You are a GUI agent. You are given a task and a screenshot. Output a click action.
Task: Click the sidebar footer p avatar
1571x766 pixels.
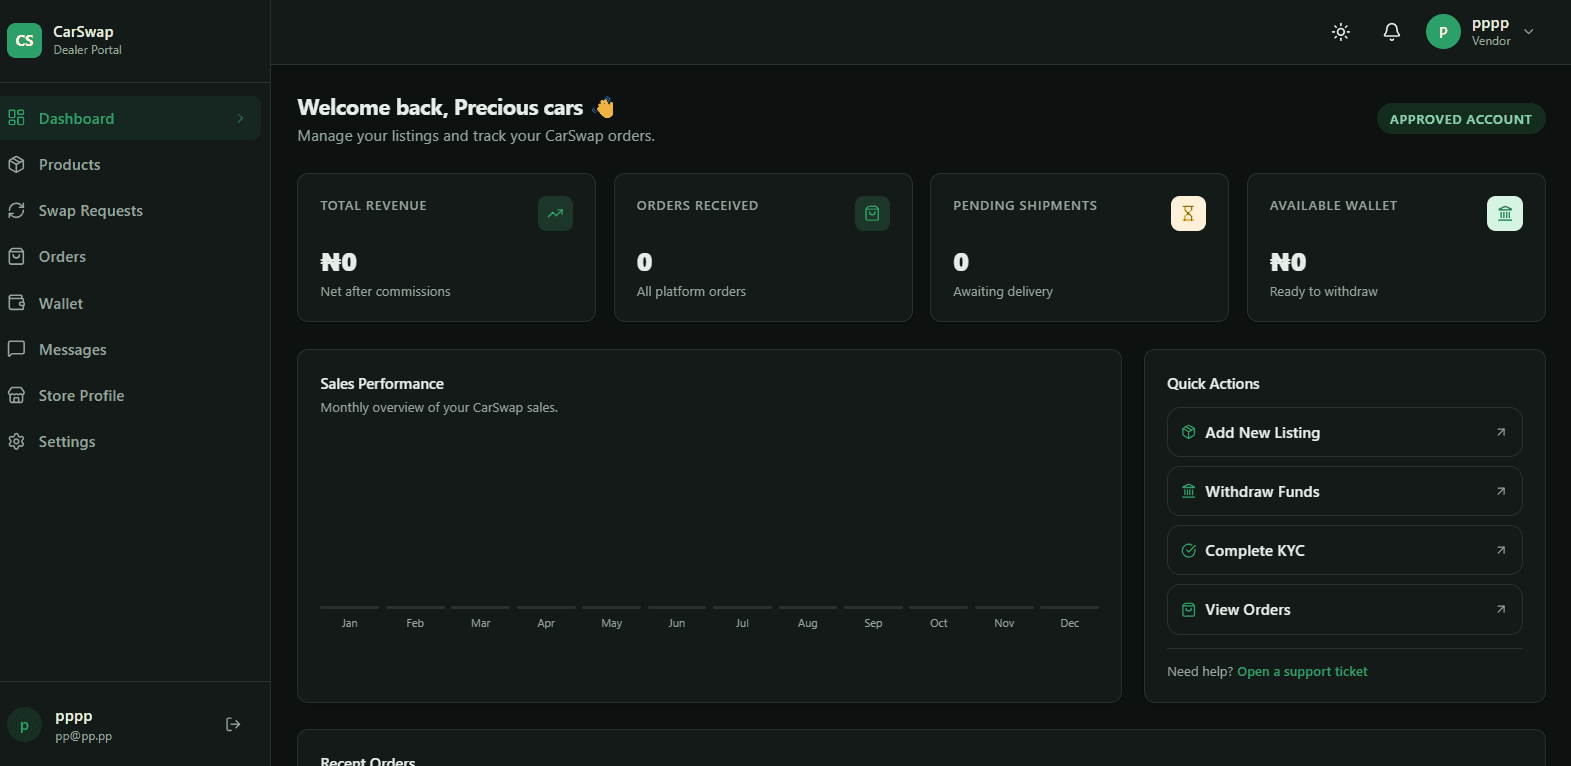(x=24, y=725)
